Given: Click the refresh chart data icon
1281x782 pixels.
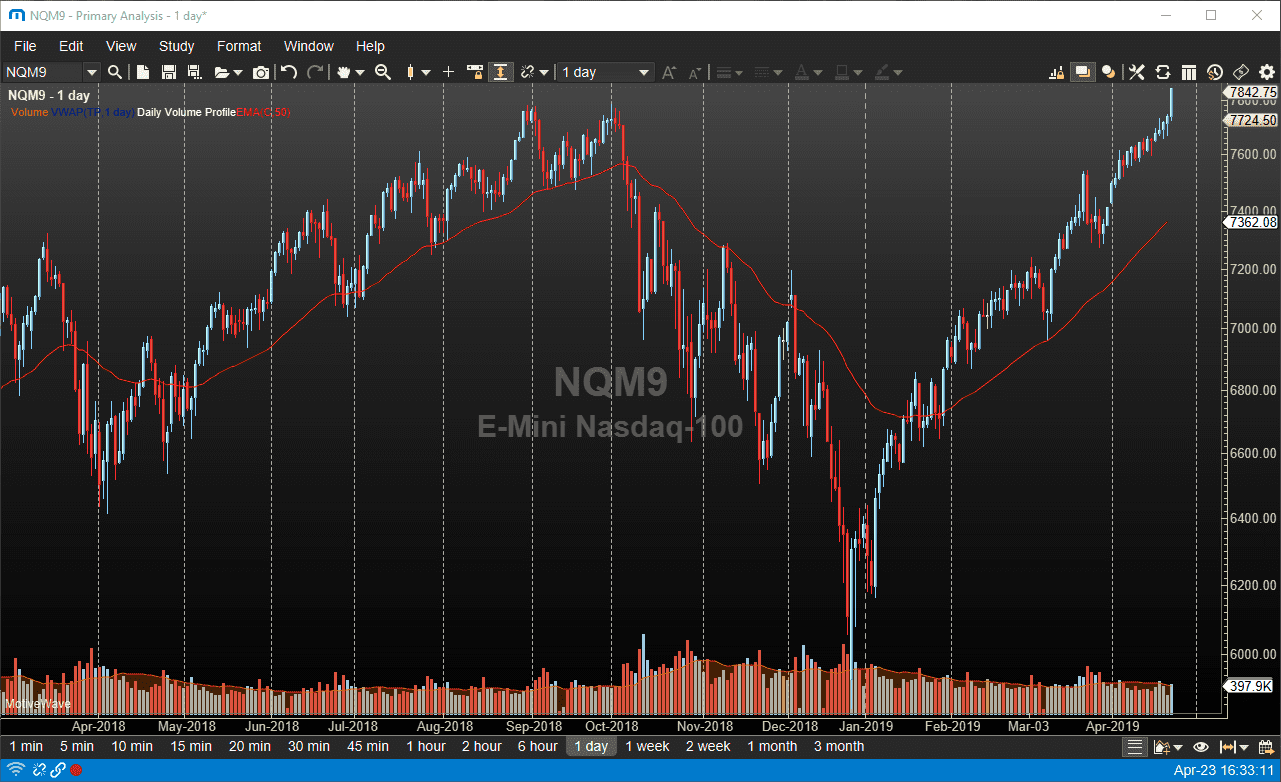Looking at the screenshot, I should pos(1162,72).
